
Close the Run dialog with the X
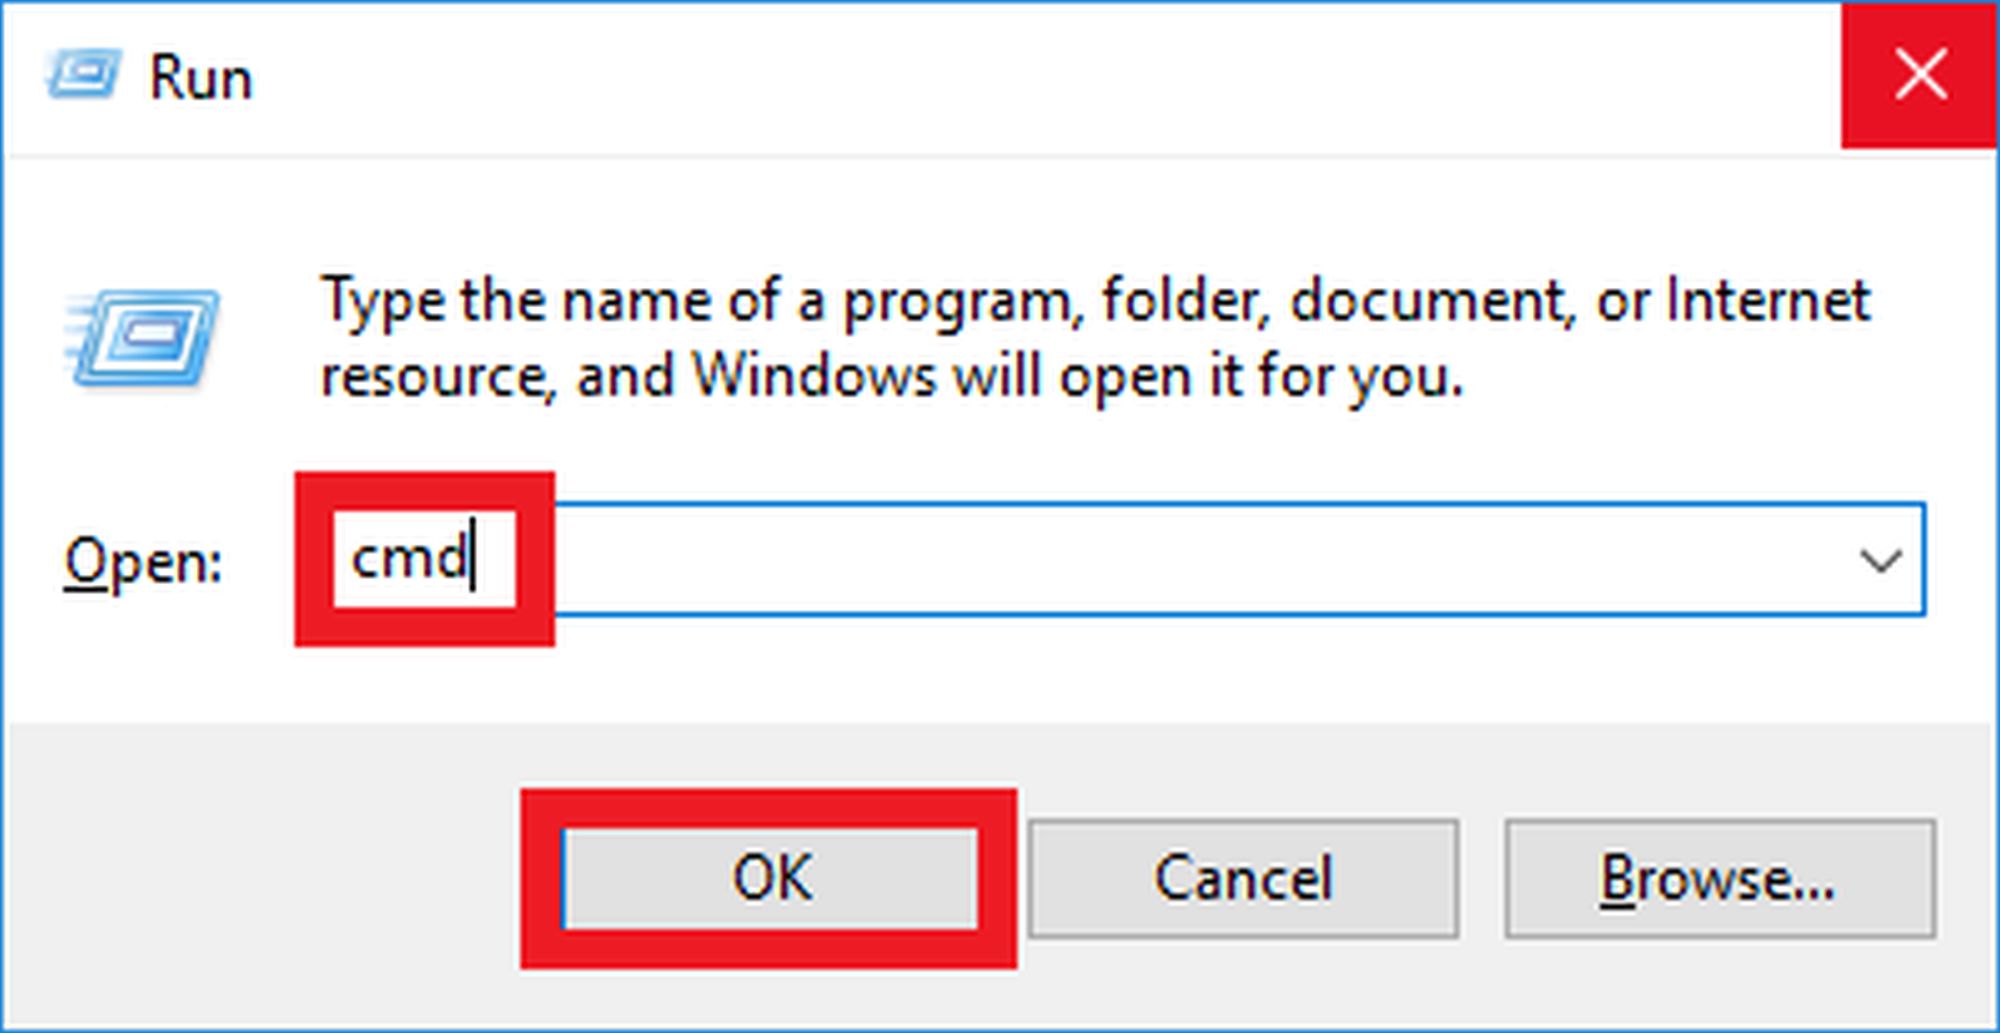point(1919,75)
